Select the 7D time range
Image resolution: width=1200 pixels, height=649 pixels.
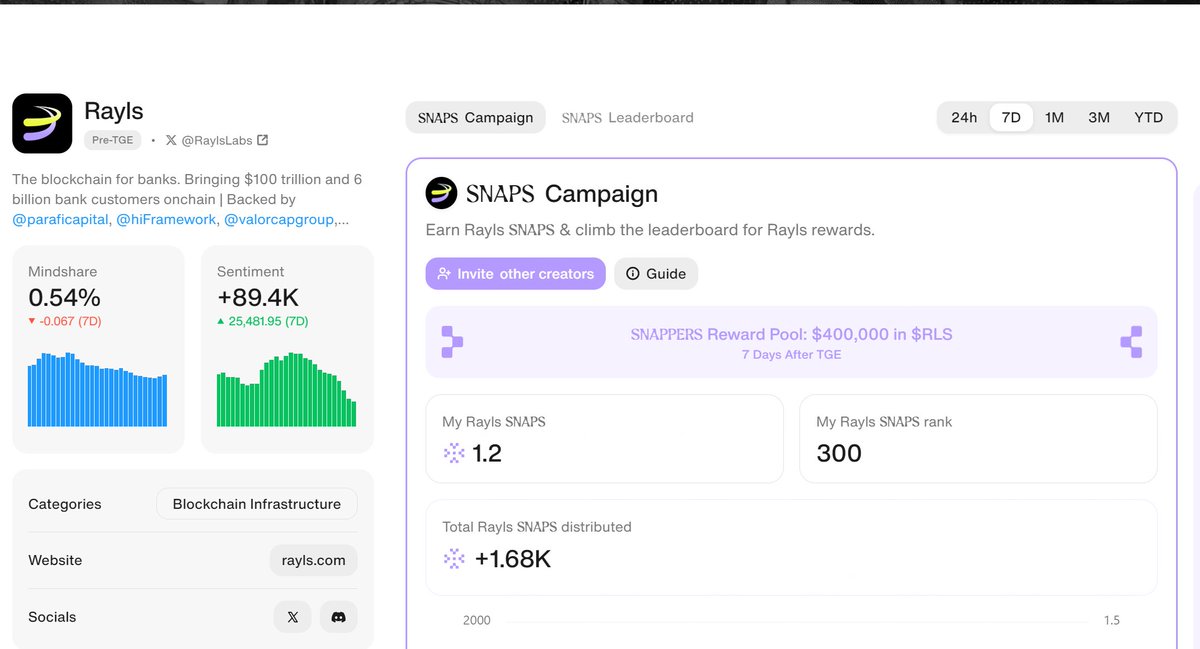[1011, 117]
